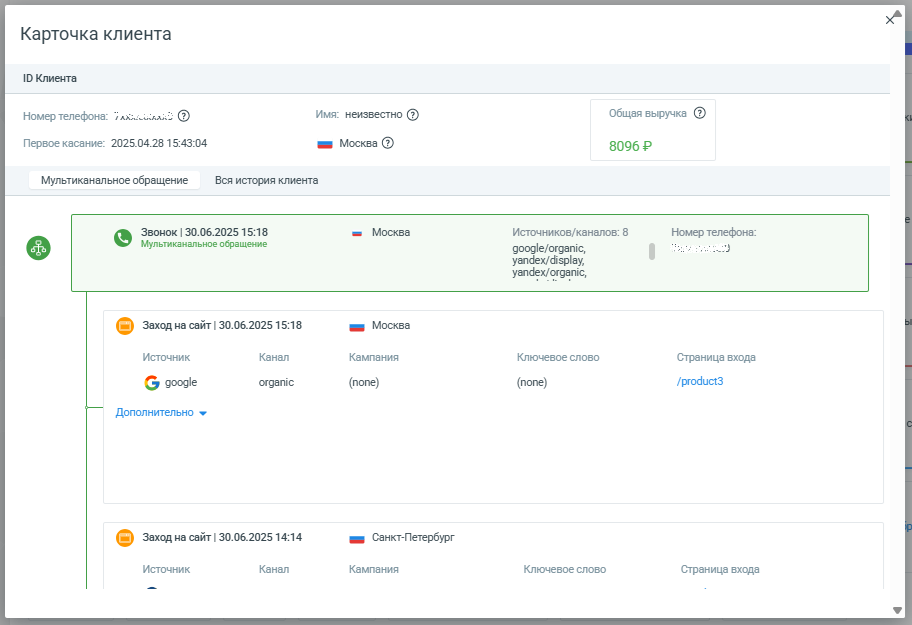Click the Google logo icon
Image resolution: width=912 pixels, height=625 pixels.
[152, 383]
